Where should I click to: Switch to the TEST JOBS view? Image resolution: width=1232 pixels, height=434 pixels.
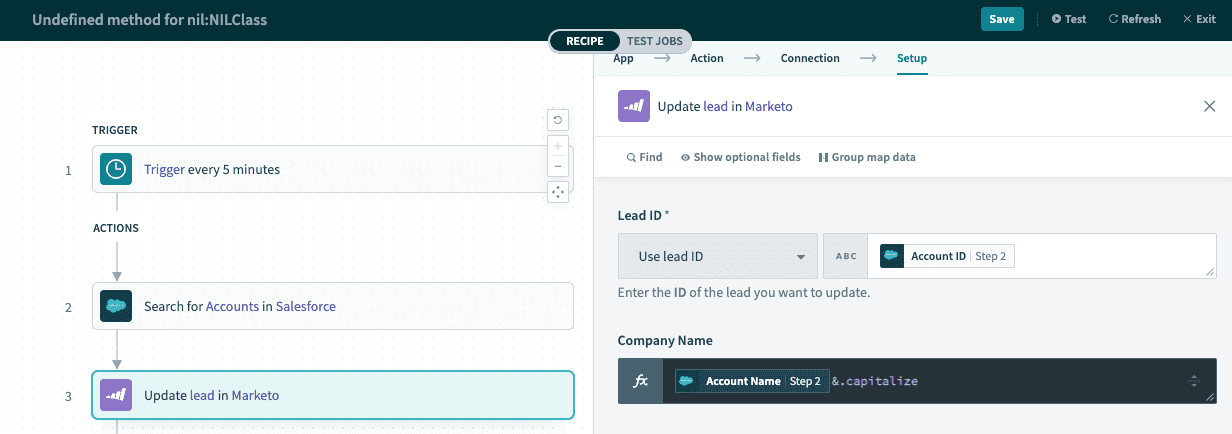click(x=654, y=41)
